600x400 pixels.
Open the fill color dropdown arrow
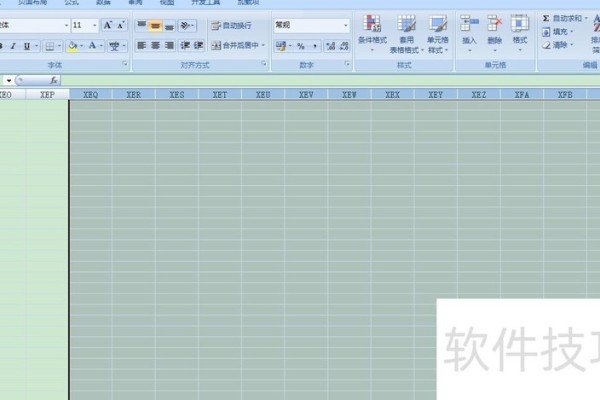82,46
